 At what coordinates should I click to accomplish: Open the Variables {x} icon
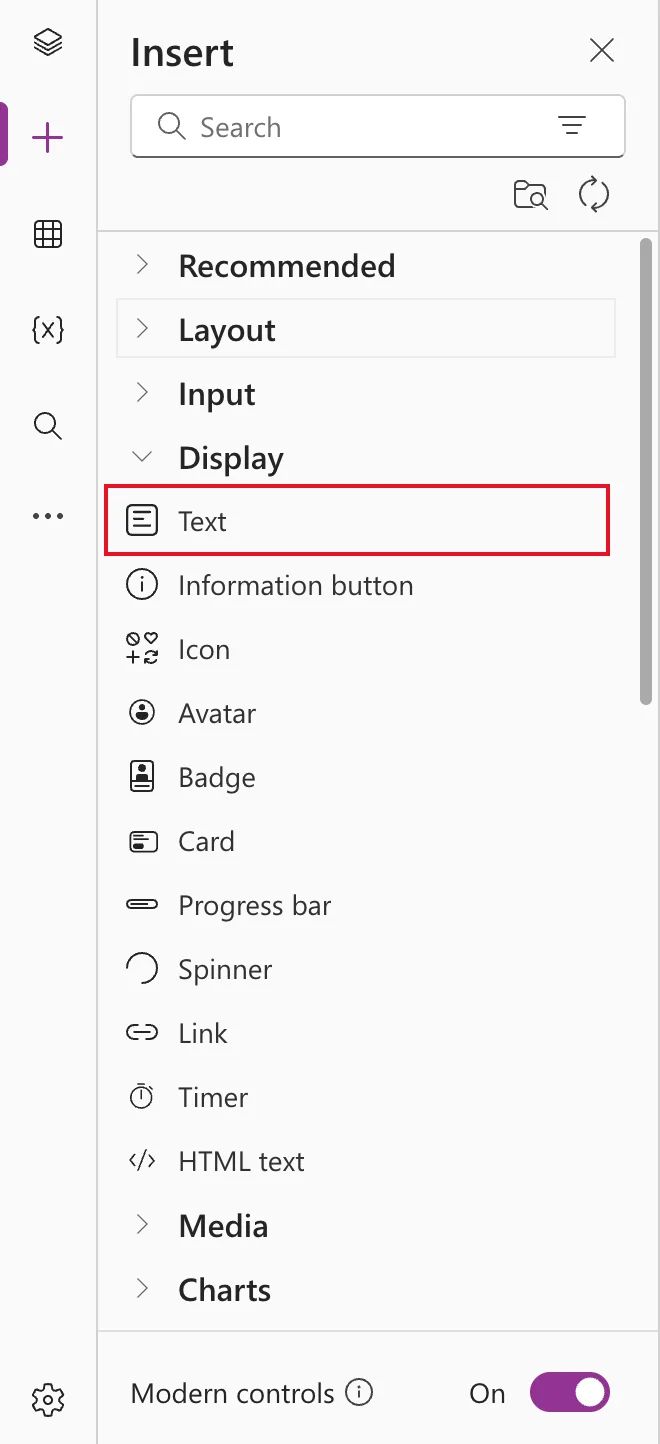click(48, 330)
